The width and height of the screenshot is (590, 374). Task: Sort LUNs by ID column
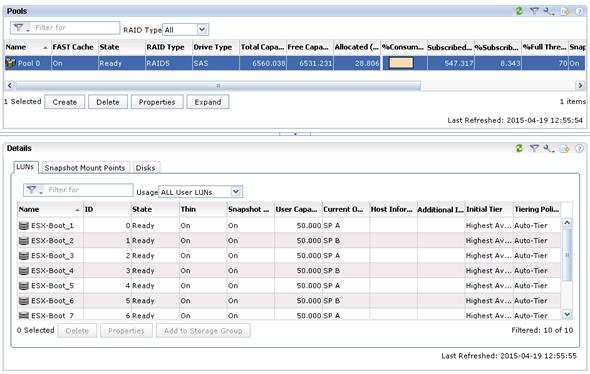tap(107, 210)
